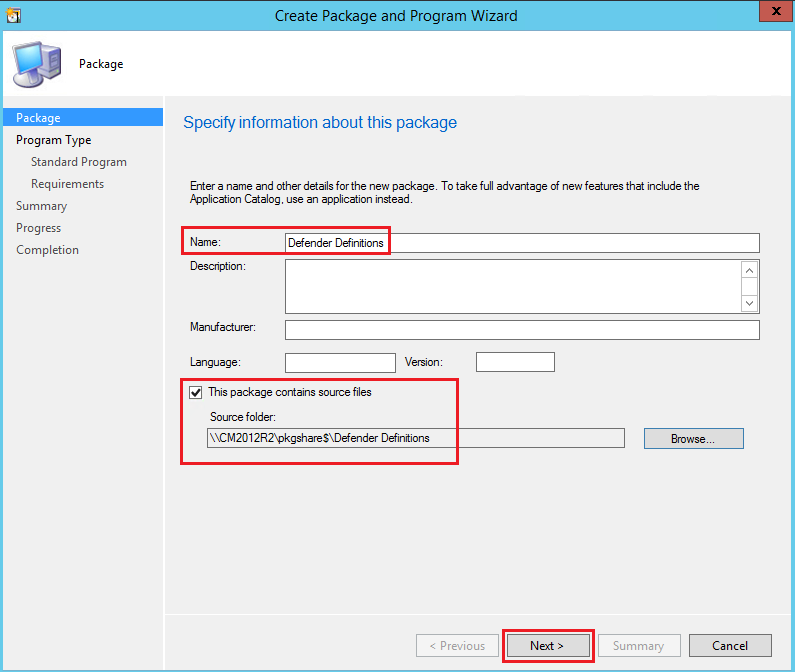Viewport: 795px width, 672px height.
Task: Click the Language text box
Action: [x=340, y=362]
